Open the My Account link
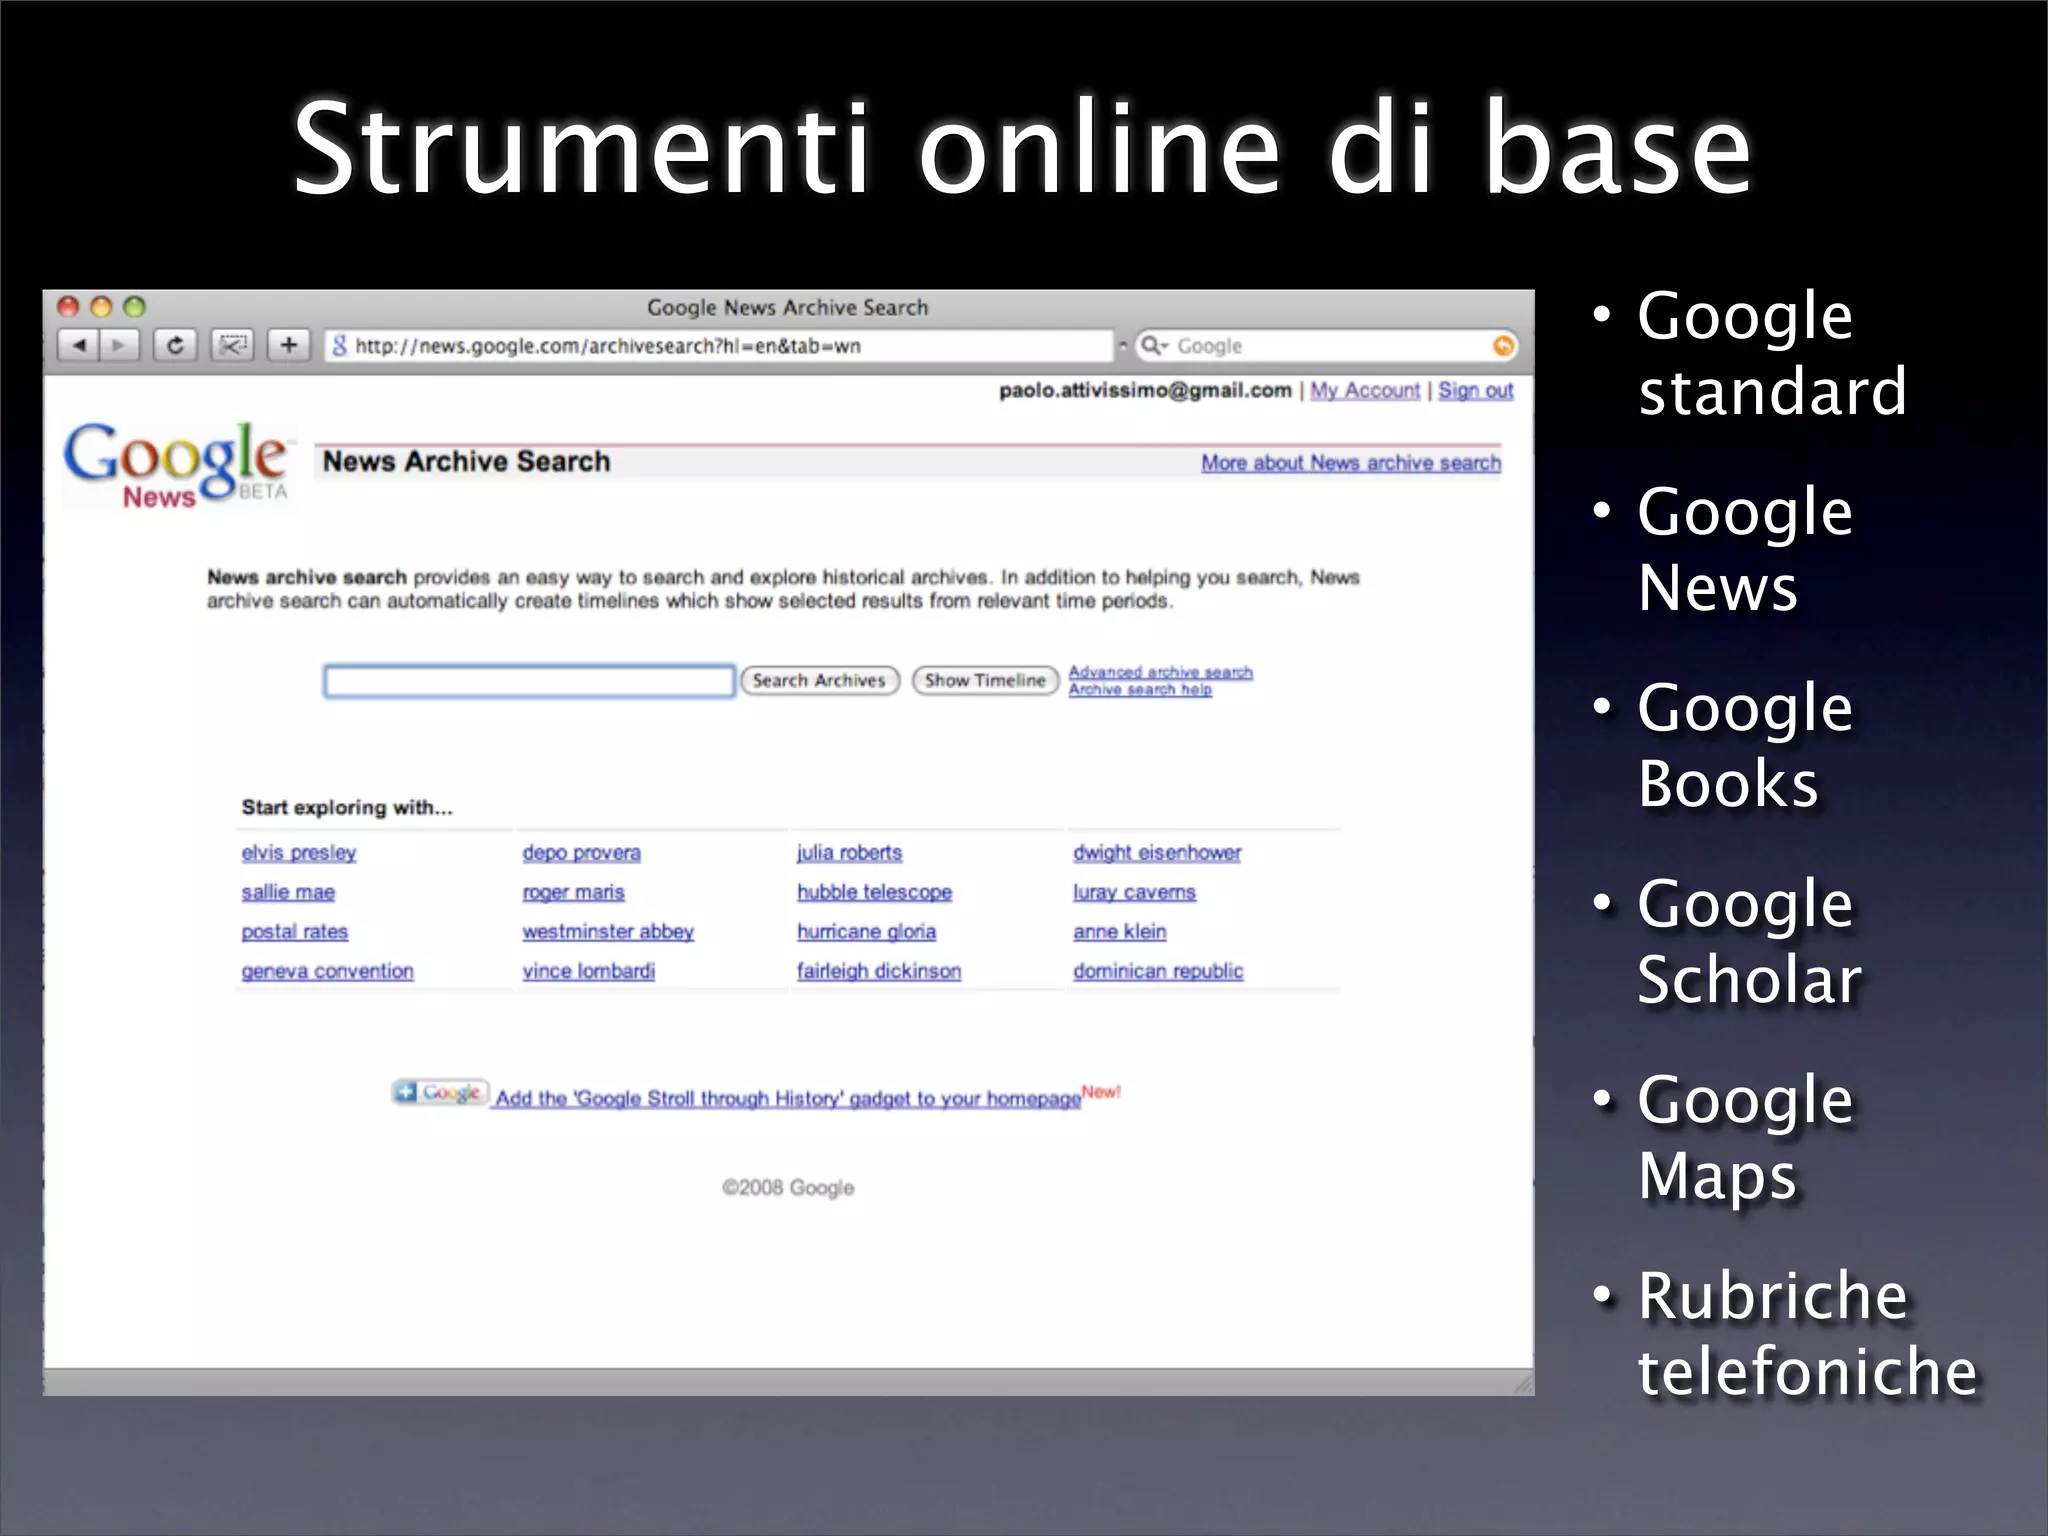The height and width of the screenshot is (1536, 2048). tap(1364, 391)
